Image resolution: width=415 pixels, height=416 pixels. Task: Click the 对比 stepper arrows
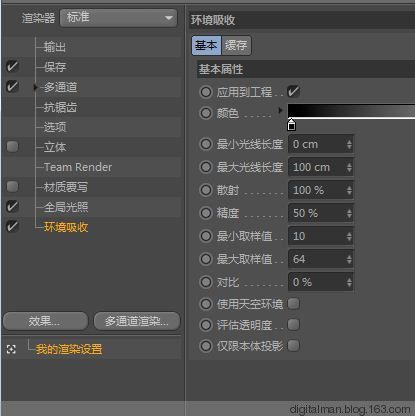(349, 282)
